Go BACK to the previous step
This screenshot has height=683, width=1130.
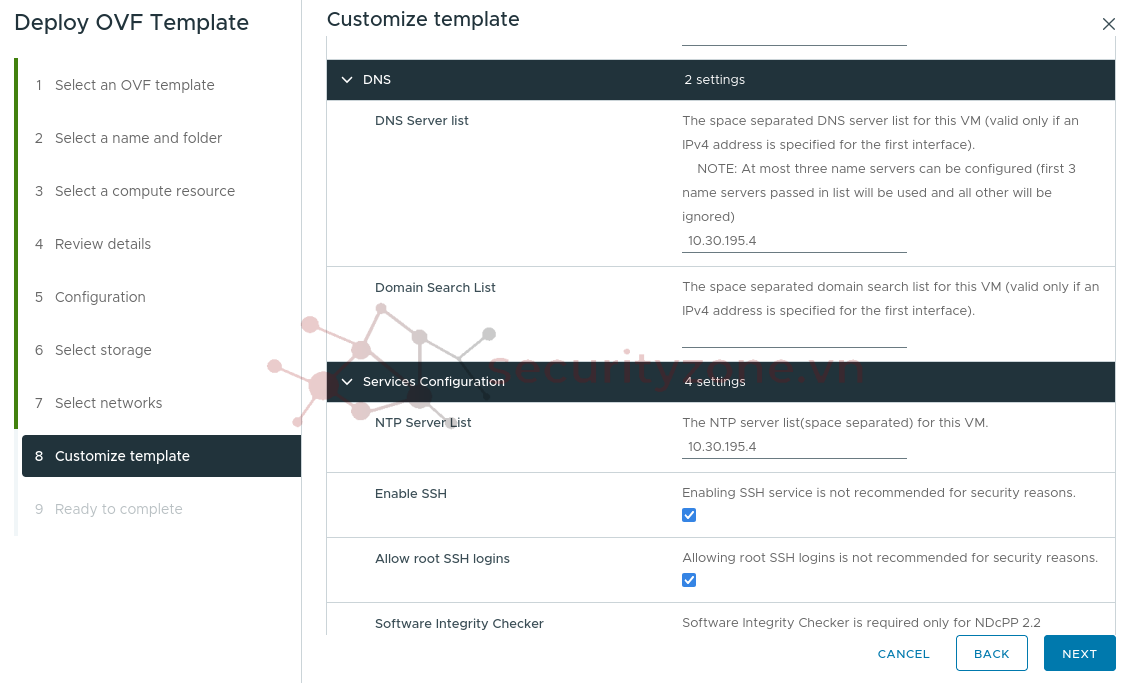point(991,654)
